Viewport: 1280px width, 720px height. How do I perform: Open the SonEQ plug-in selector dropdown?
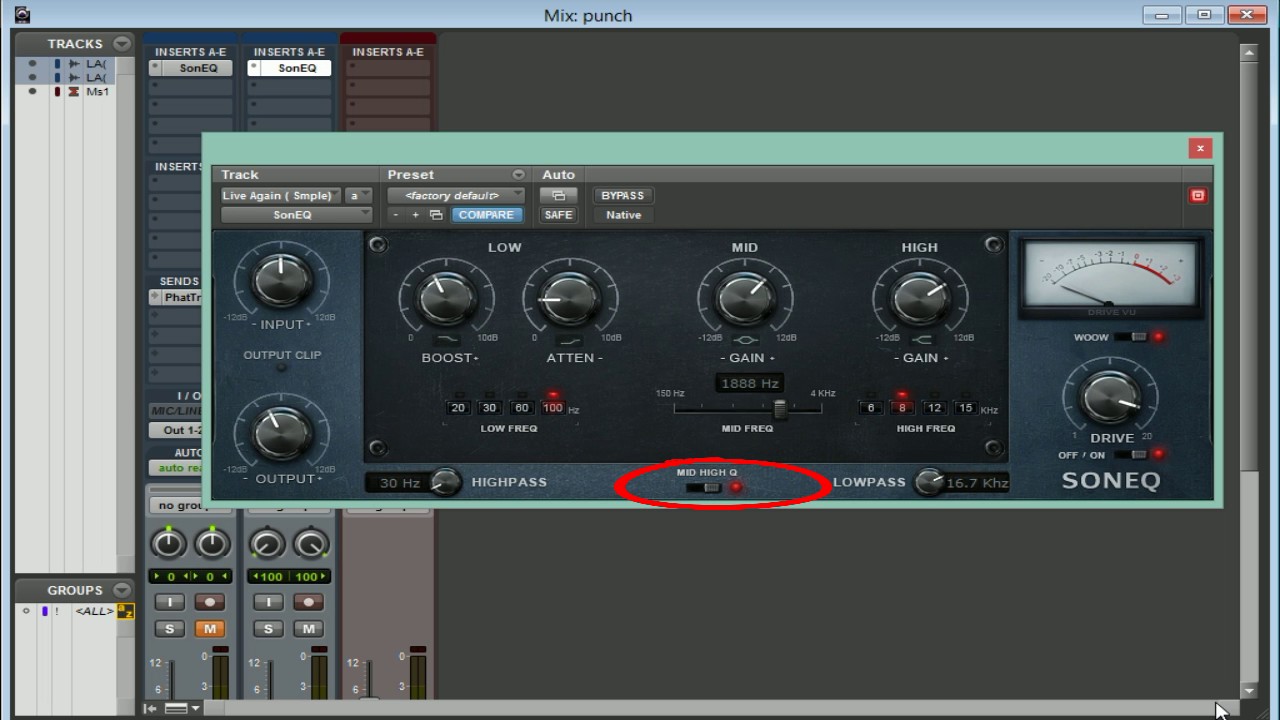pyautogui.click(x=296, y=215)
